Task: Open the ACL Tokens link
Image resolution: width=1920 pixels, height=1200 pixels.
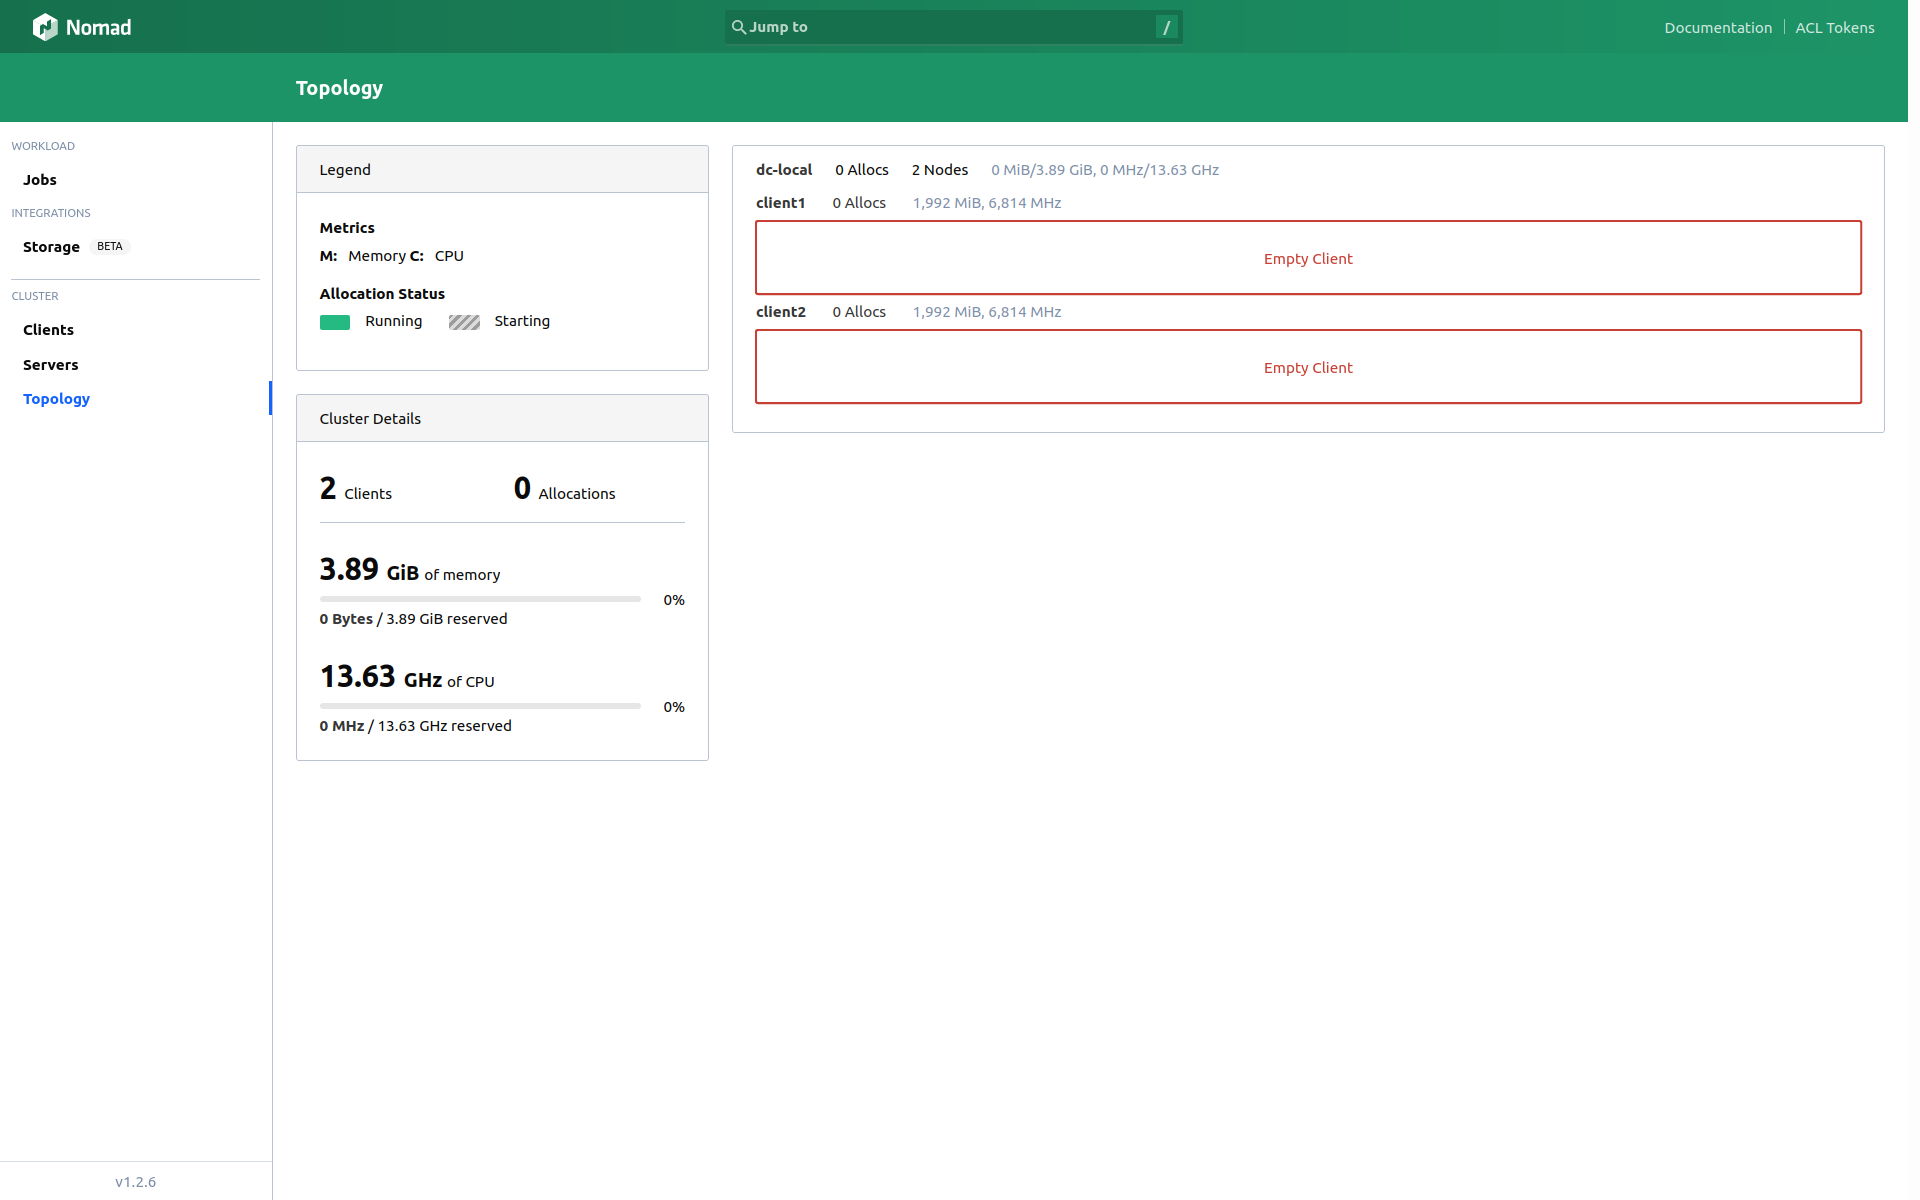Action: 1834,28
